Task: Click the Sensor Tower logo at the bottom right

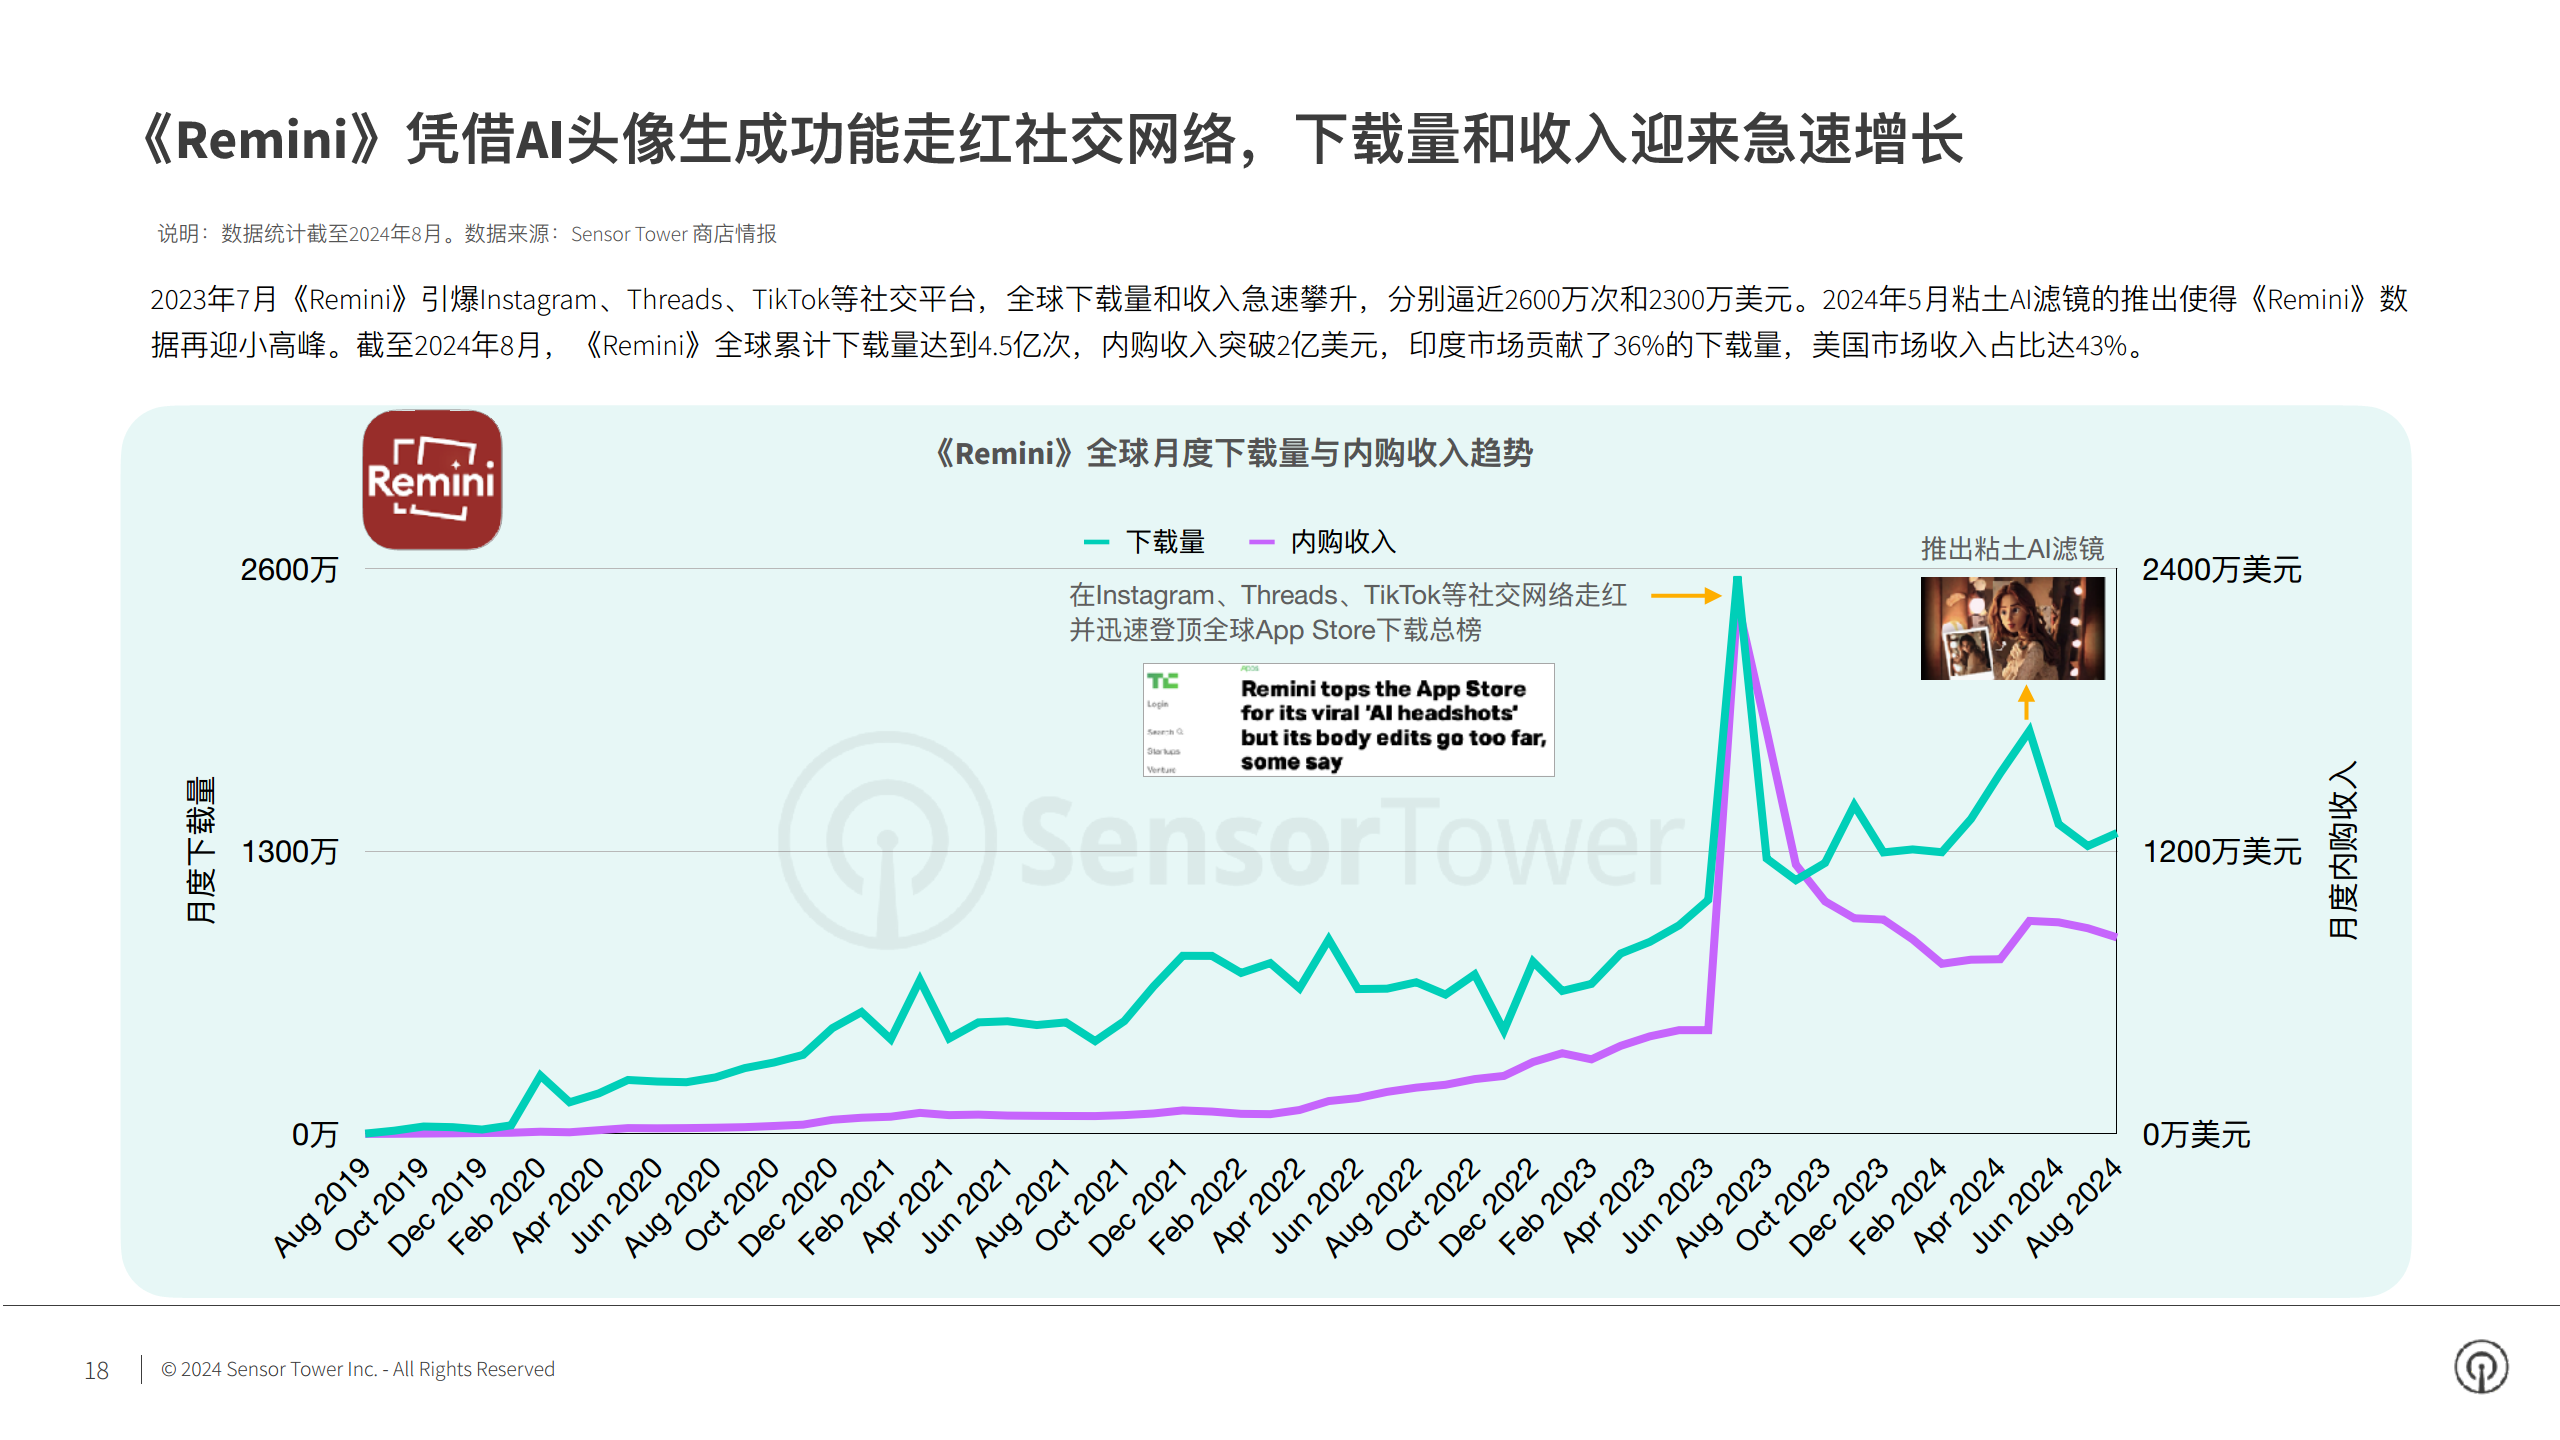Action: (x=2481, y=1367)
